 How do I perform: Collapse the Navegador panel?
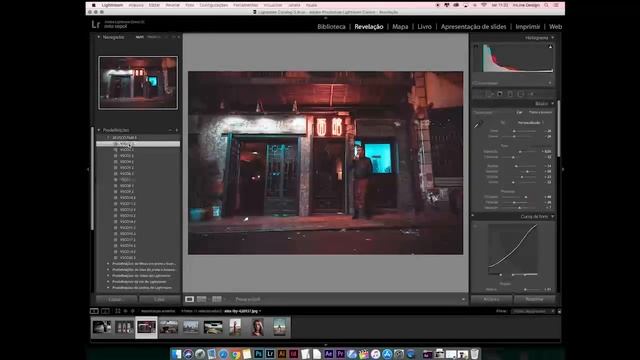pos(99,37)
